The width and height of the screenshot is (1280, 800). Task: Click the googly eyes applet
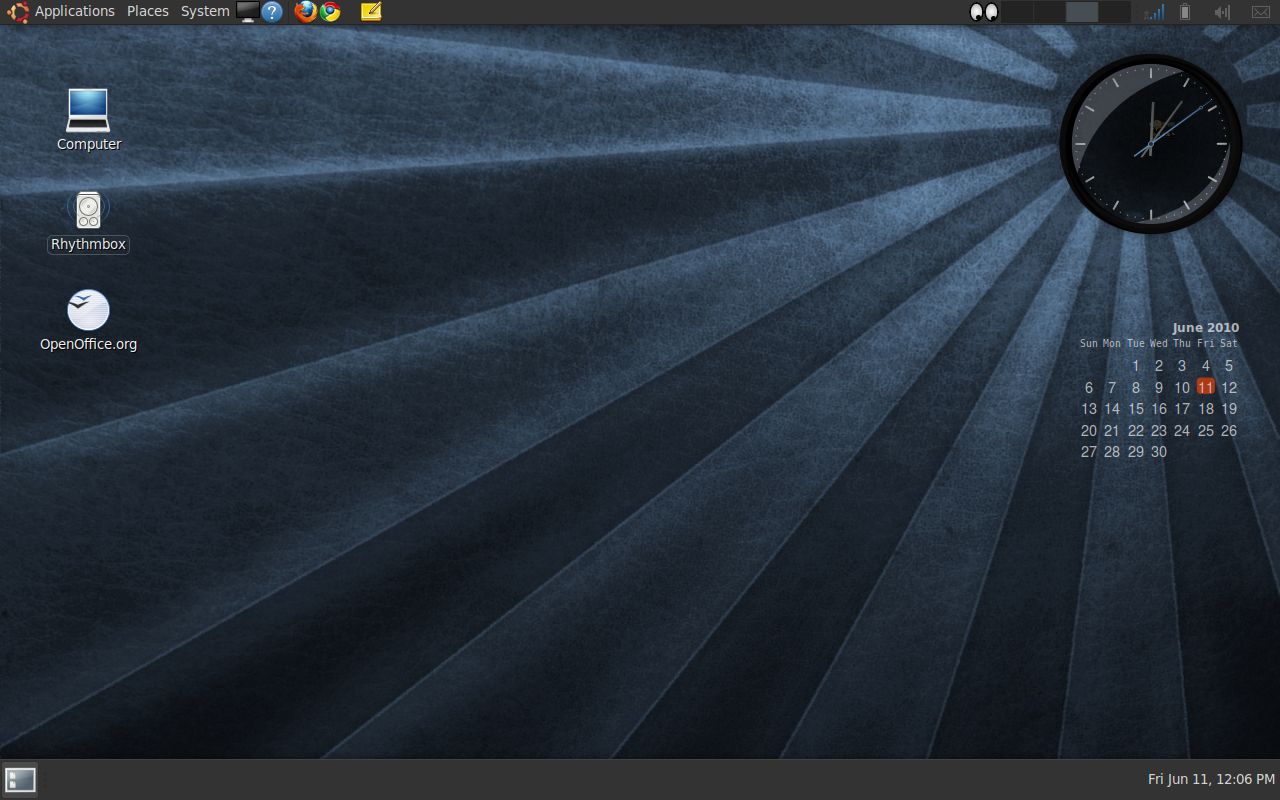(984, 12)
